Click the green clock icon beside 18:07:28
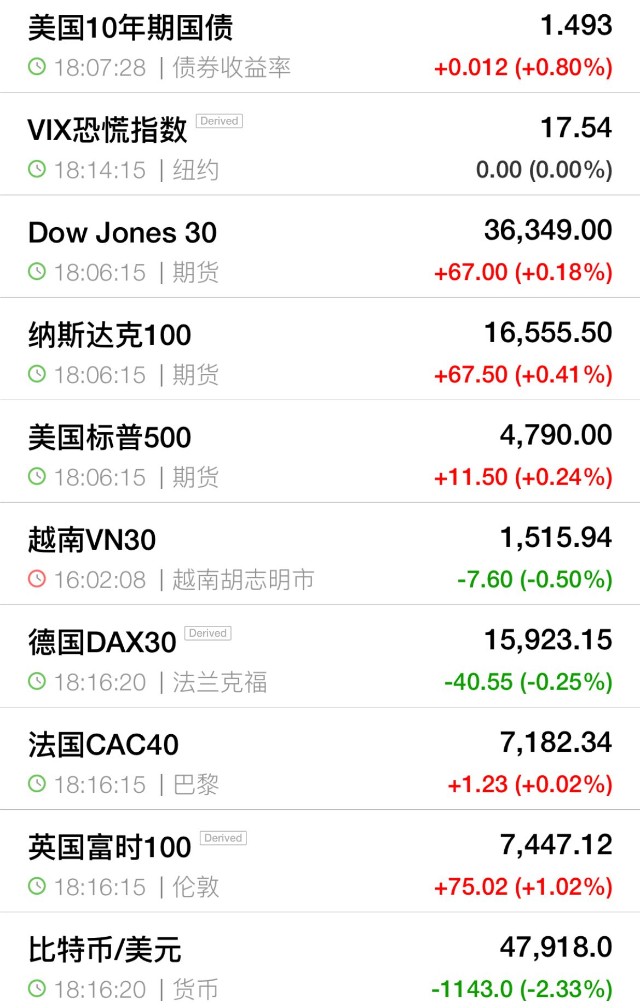The width and height of the screenshot is (640, 1008). click(37, 67)
